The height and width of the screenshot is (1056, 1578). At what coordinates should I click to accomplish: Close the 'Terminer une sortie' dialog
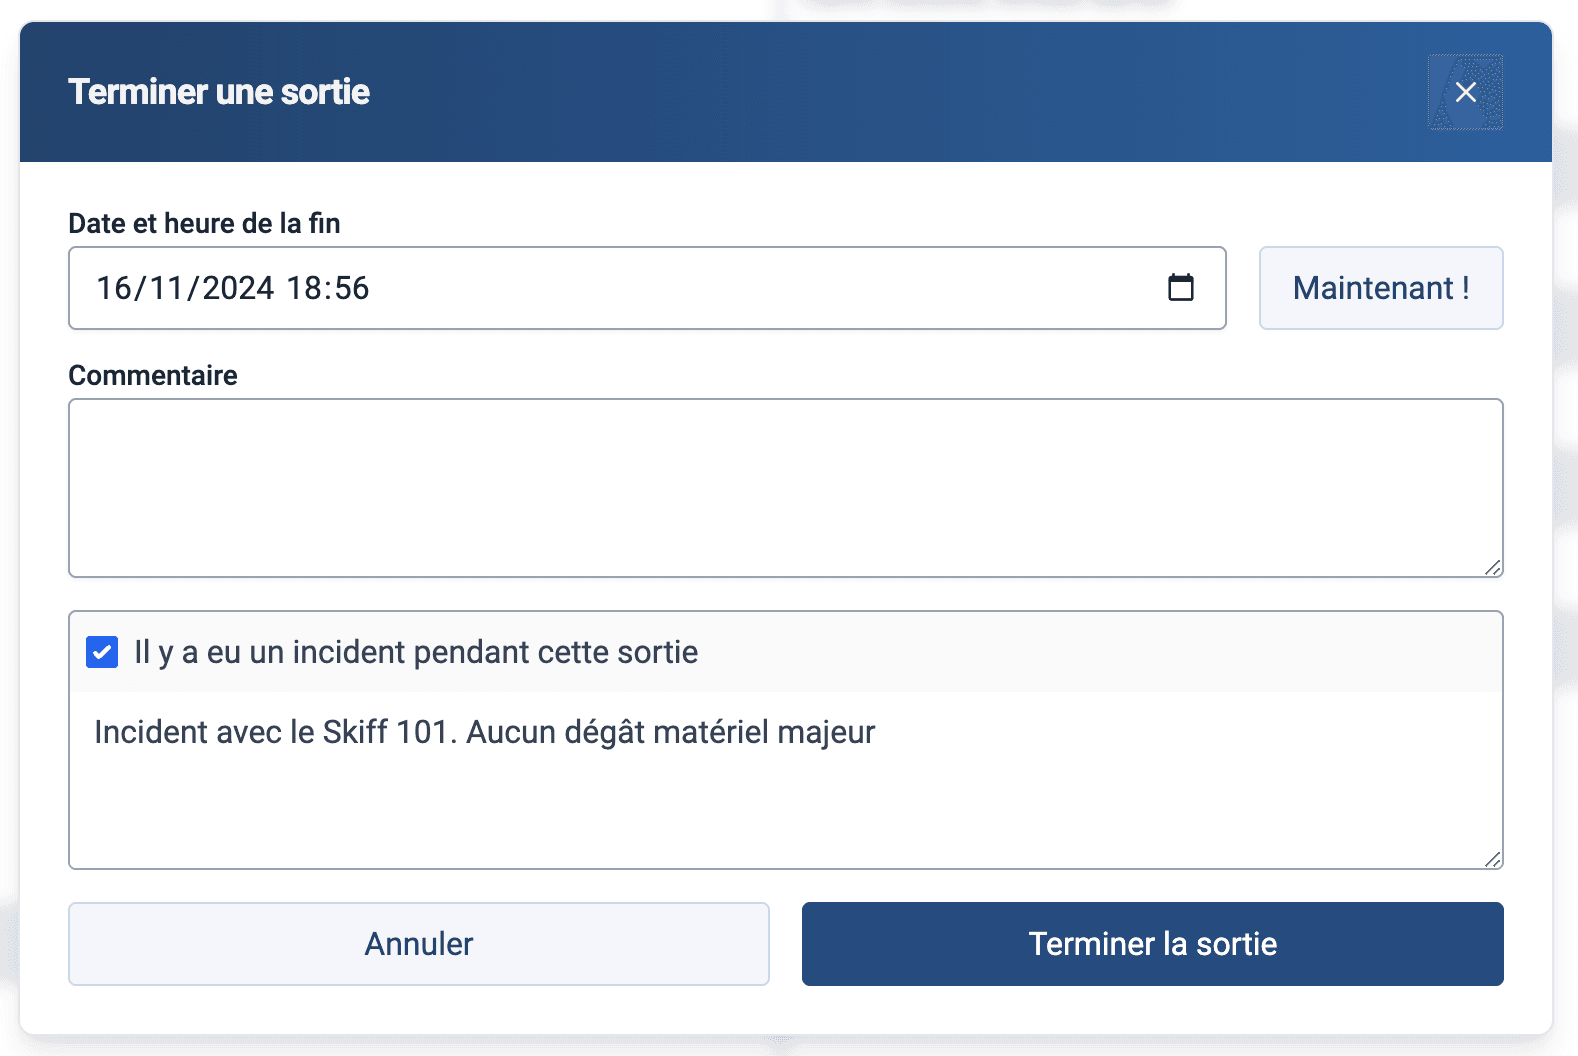coord(1465,92)
